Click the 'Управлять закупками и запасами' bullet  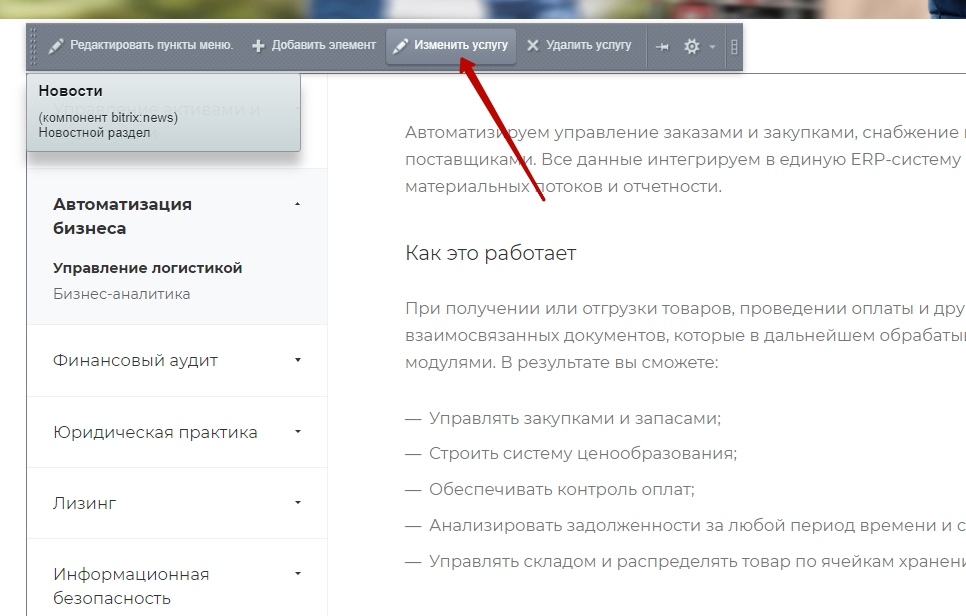[574, 418]
